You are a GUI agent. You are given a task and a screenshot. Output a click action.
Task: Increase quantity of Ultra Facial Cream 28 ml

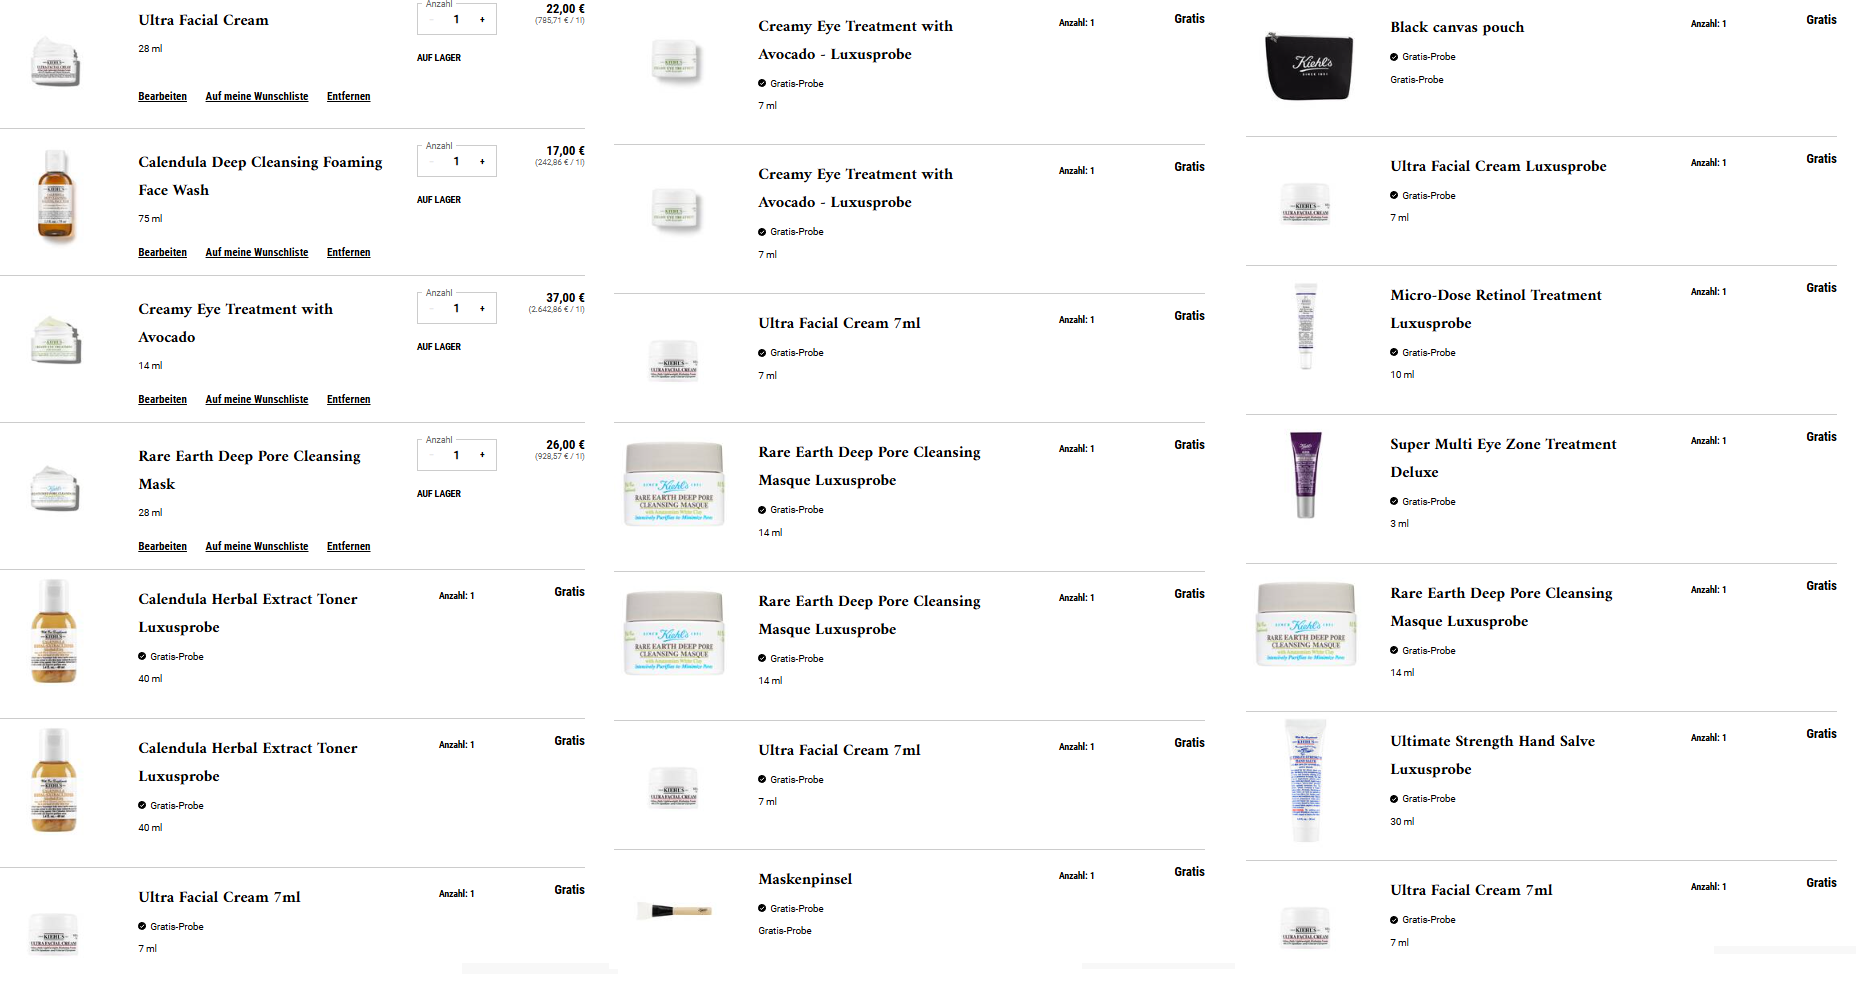pos(482,19)
